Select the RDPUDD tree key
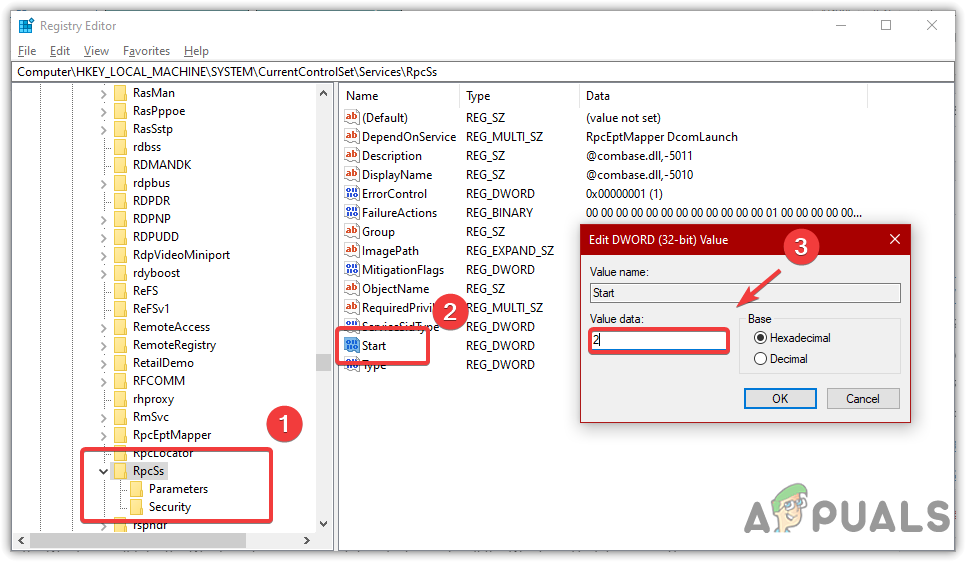The image size is (966, 562). 156,237
